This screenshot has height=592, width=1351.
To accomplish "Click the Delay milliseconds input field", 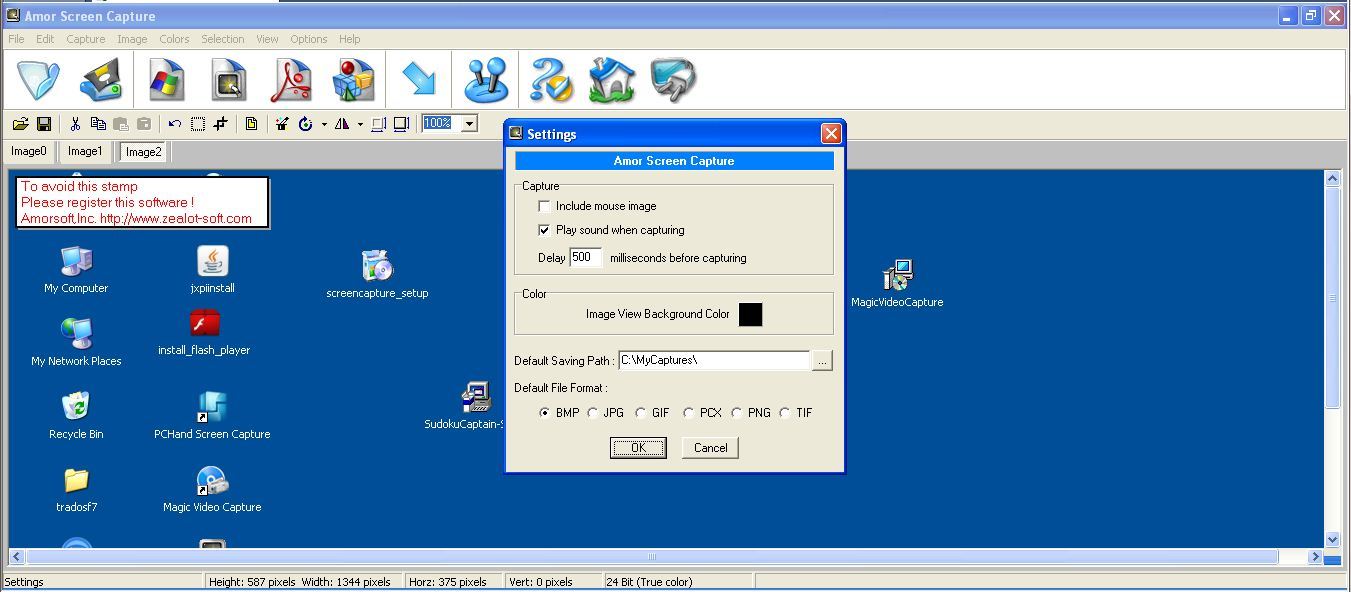I will pyautogui.click(x=585, y=258).
